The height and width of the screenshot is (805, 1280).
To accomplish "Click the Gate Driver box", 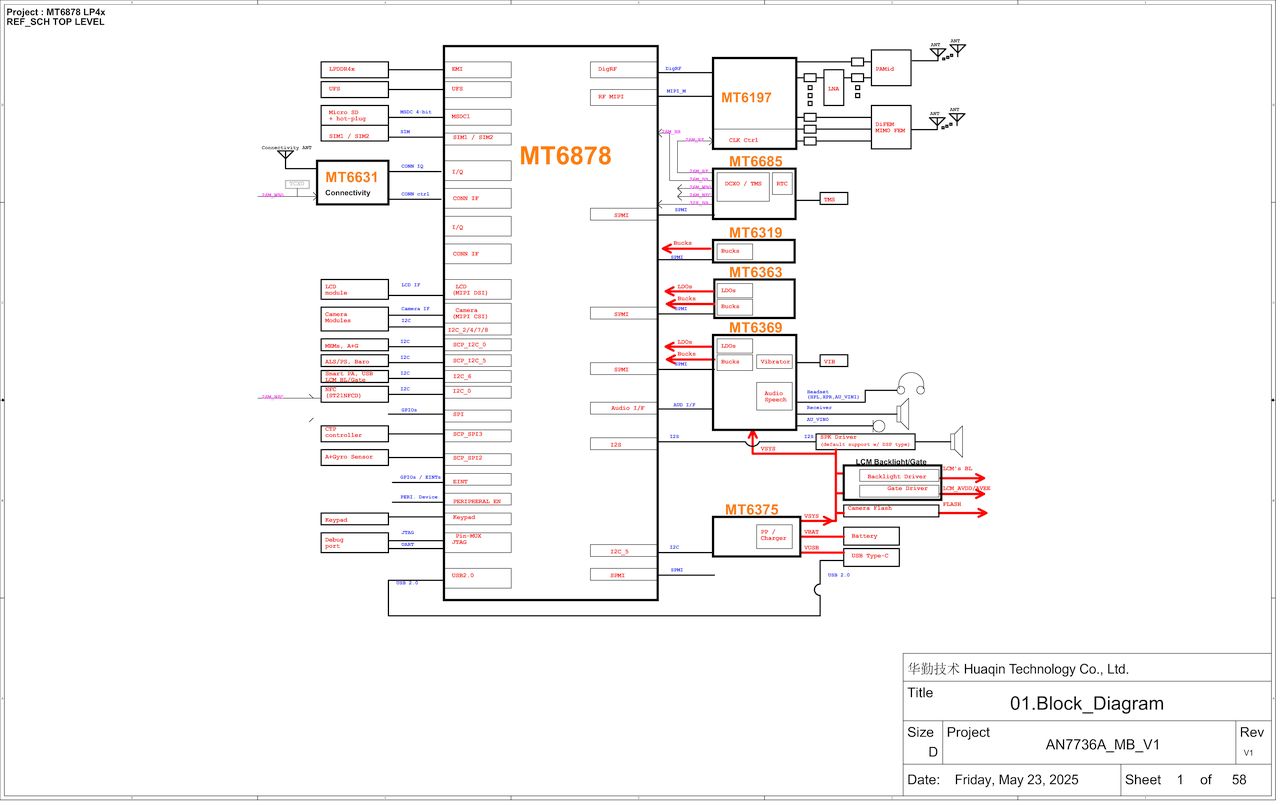I will (x=899, y=489).
